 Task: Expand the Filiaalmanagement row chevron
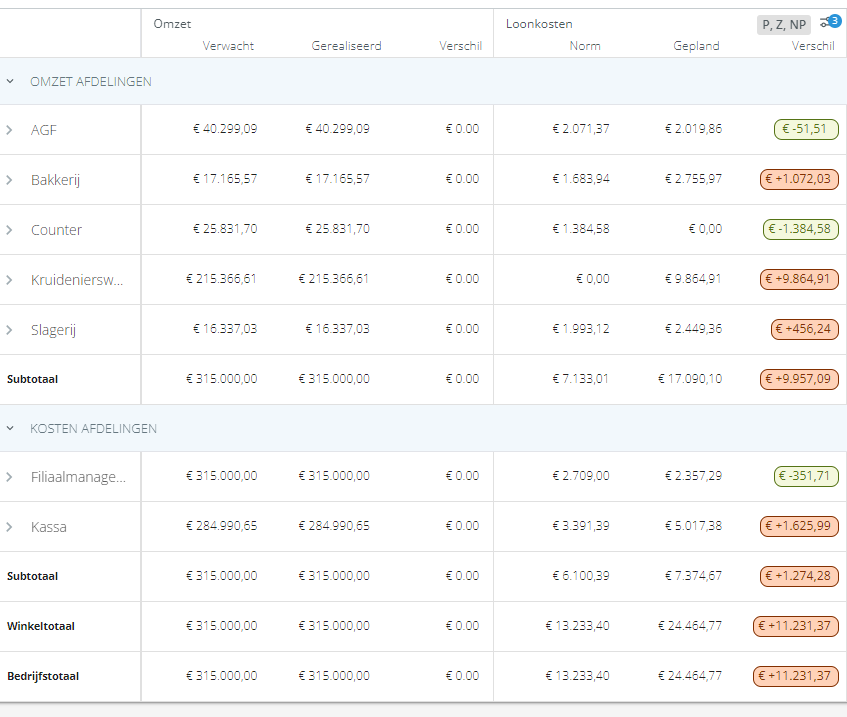click(x=9, y=477)
